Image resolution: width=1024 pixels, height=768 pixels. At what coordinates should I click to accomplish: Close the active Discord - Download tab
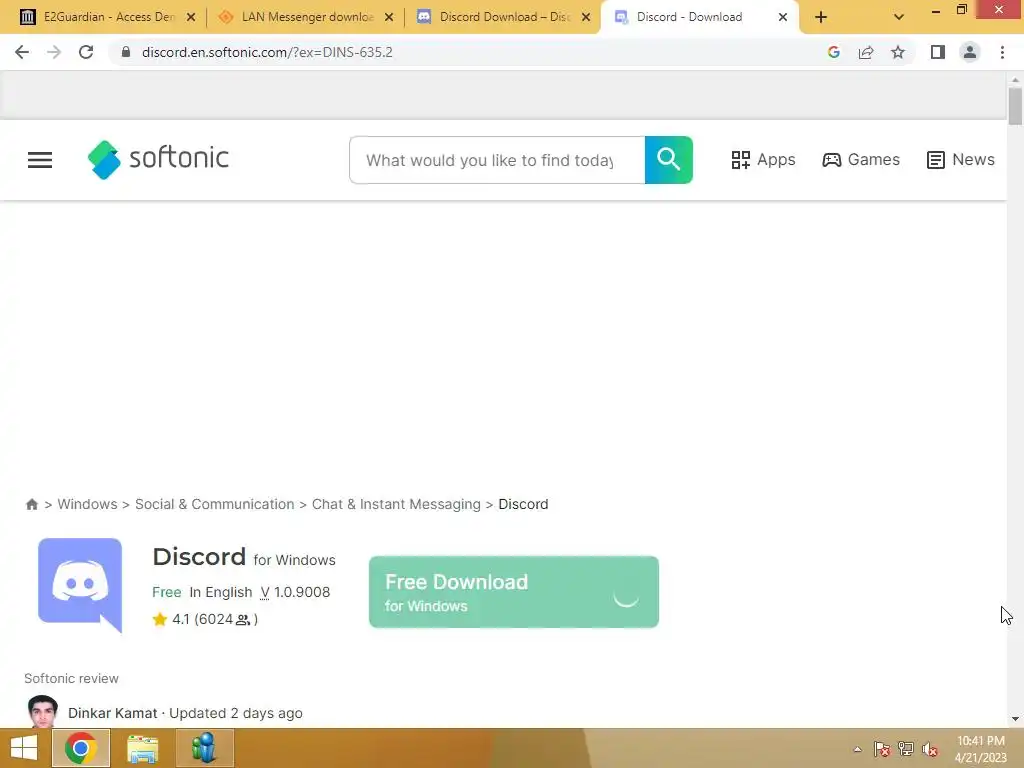(x=782, y=17)
